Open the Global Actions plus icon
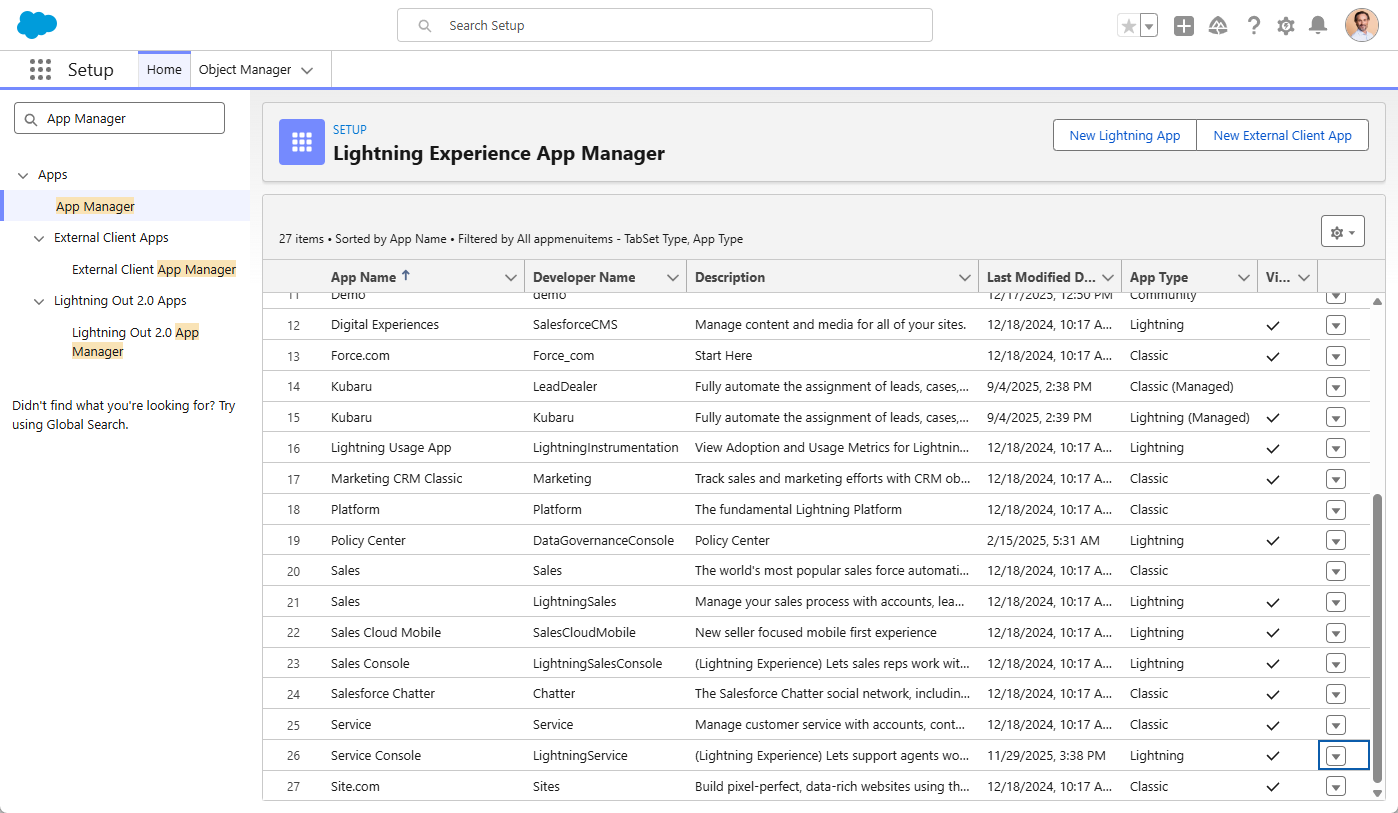Image resolution: width=1398 pixels, height=813 pixels. point(1184,26)
